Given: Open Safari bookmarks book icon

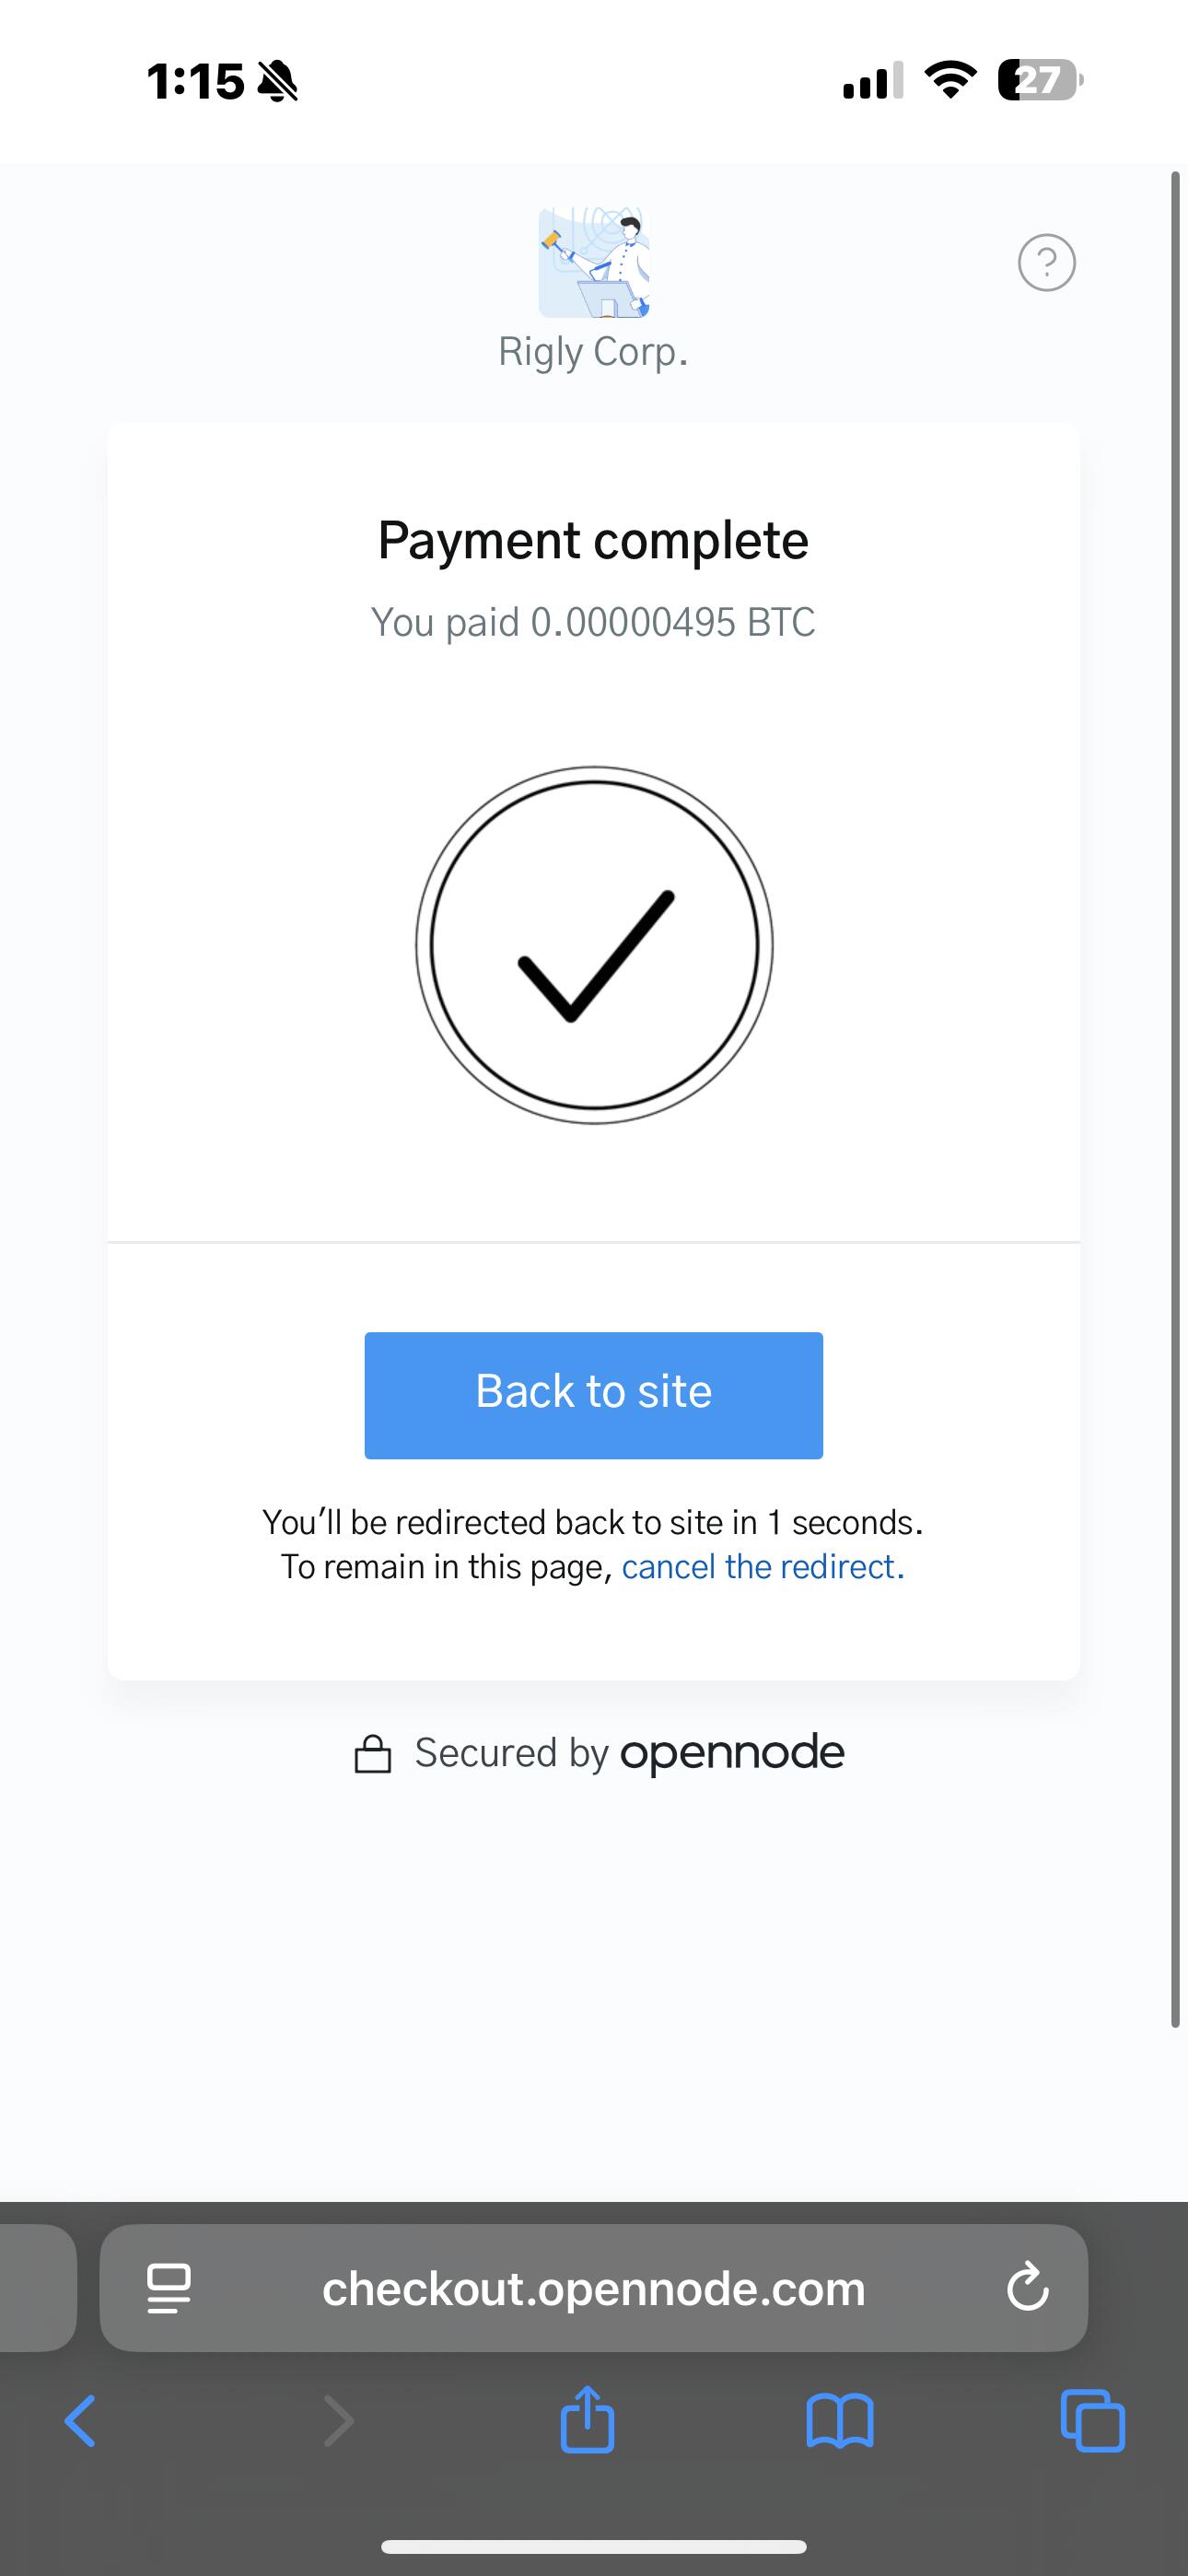Looking at the screenshot, I should (840, 2421).
